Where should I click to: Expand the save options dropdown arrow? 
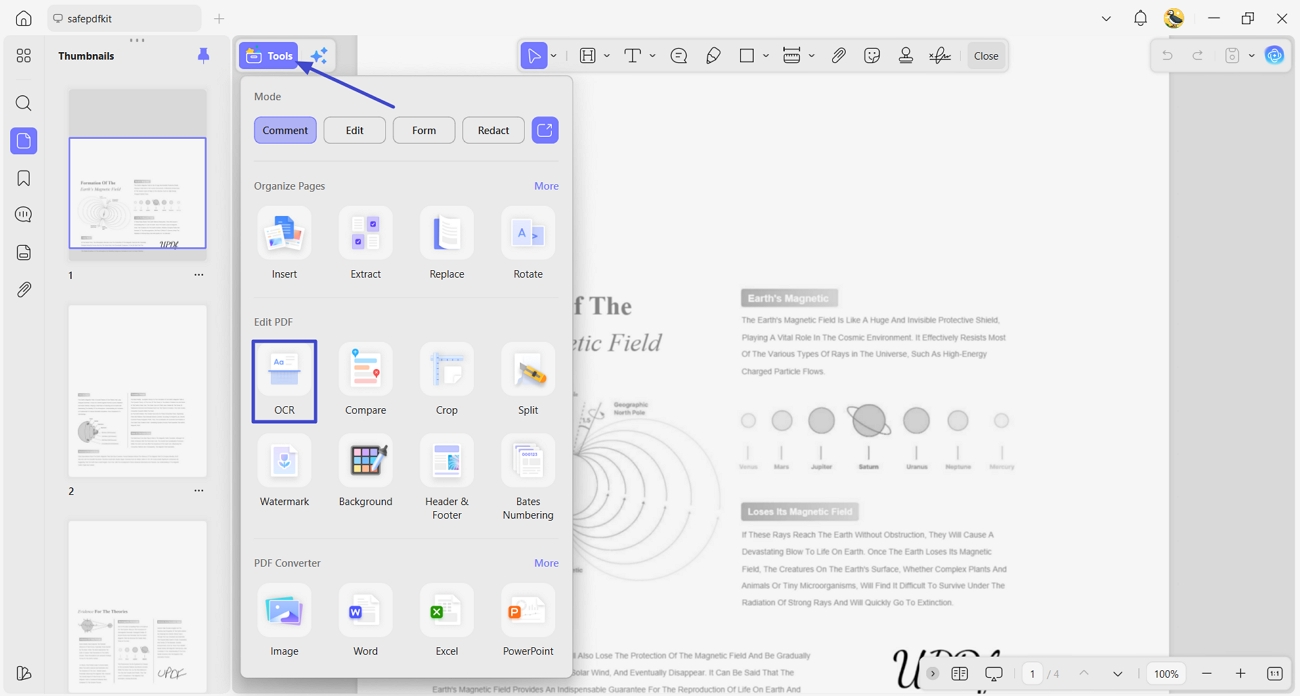pos(1252,56)
